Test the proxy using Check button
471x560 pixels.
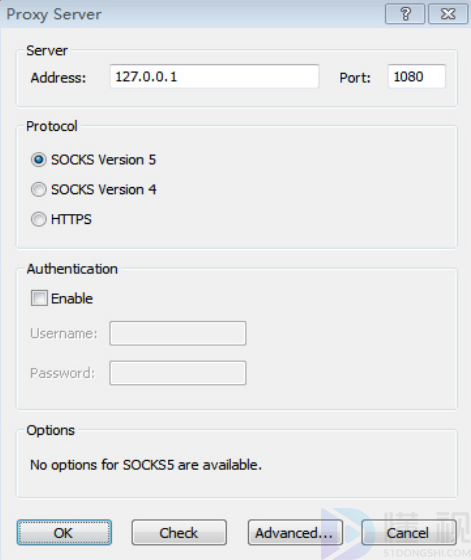[179, 532]
